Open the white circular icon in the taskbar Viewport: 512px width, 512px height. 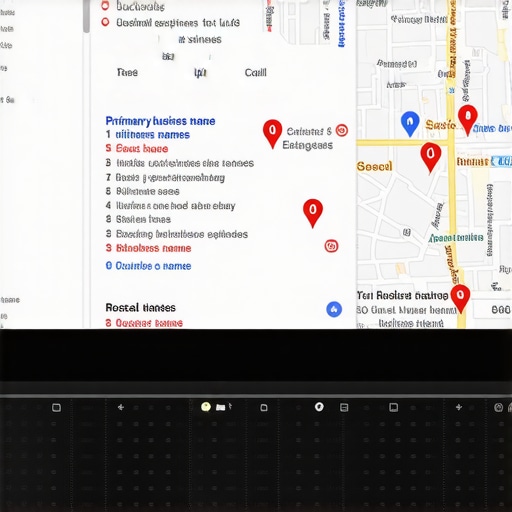tap(319, 407)
